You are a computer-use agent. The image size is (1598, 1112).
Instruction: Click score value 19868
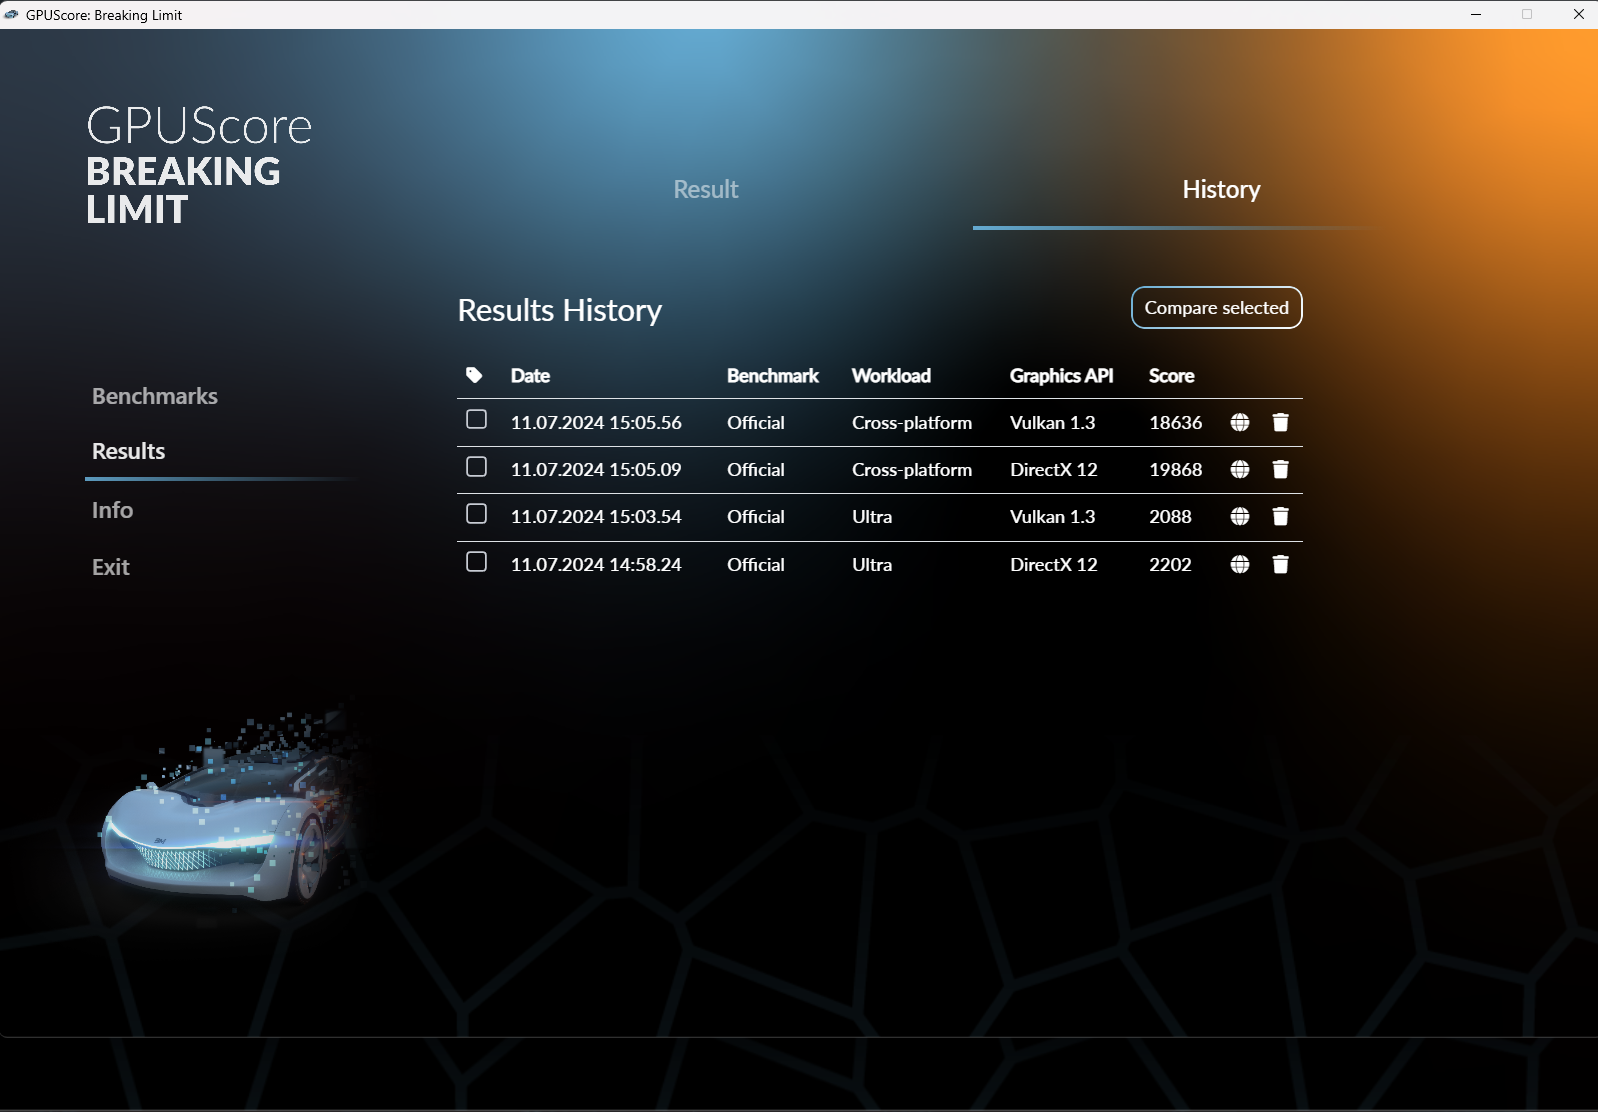(x=1176, y=469)
